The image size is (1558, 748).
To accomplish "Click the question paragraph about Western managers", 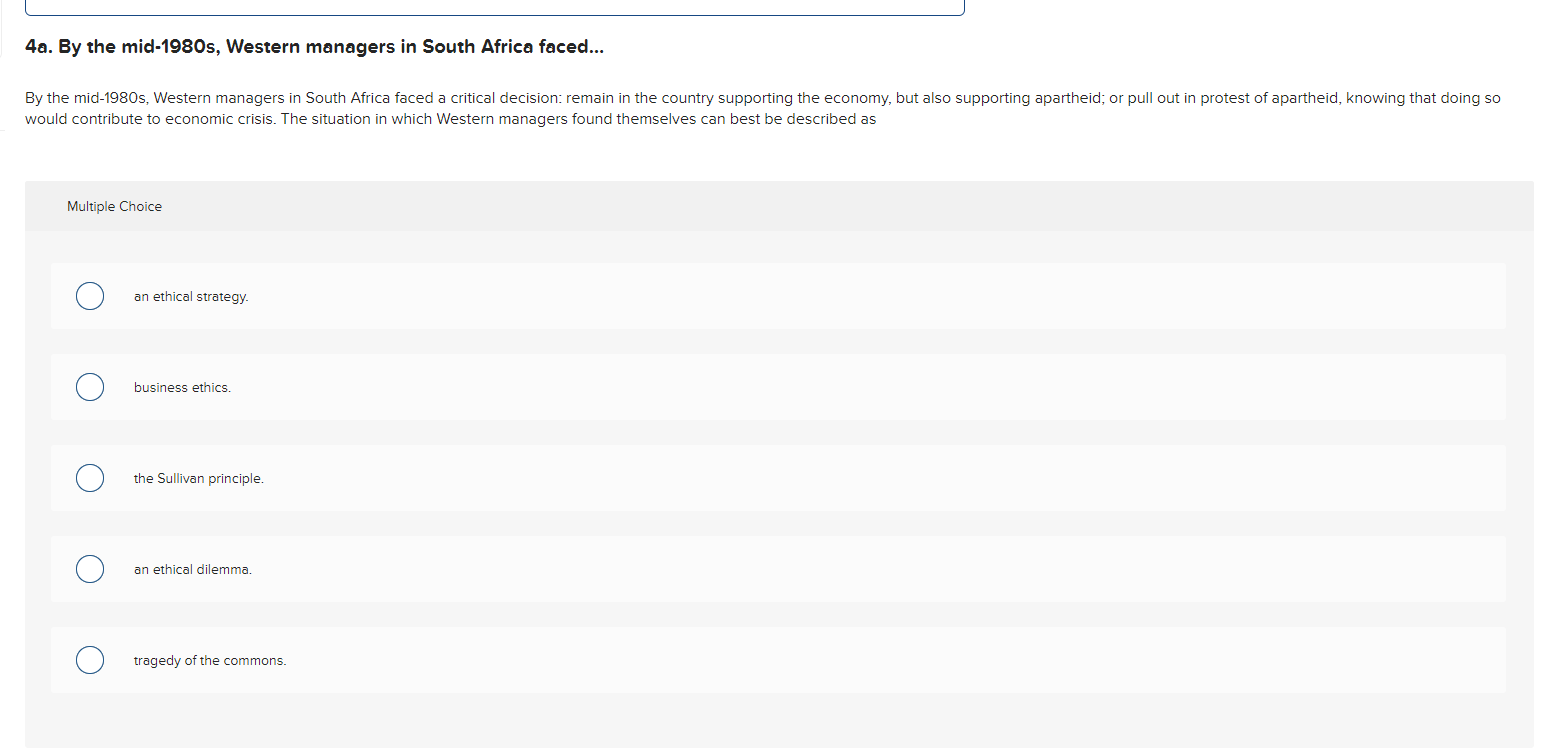I will pyautogui.click(x=763, y=108).
